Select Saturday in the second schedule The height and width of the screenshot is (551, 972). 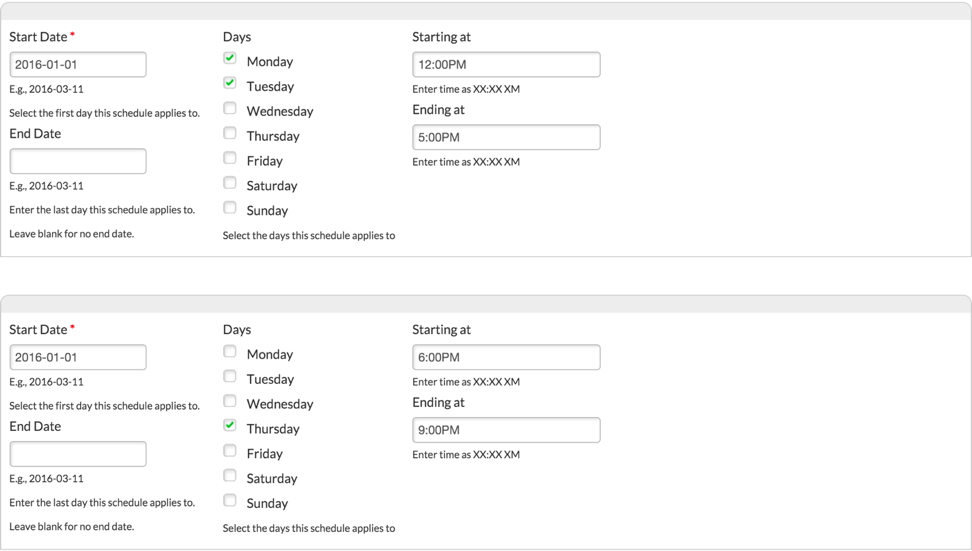click(x=230, y=475)
